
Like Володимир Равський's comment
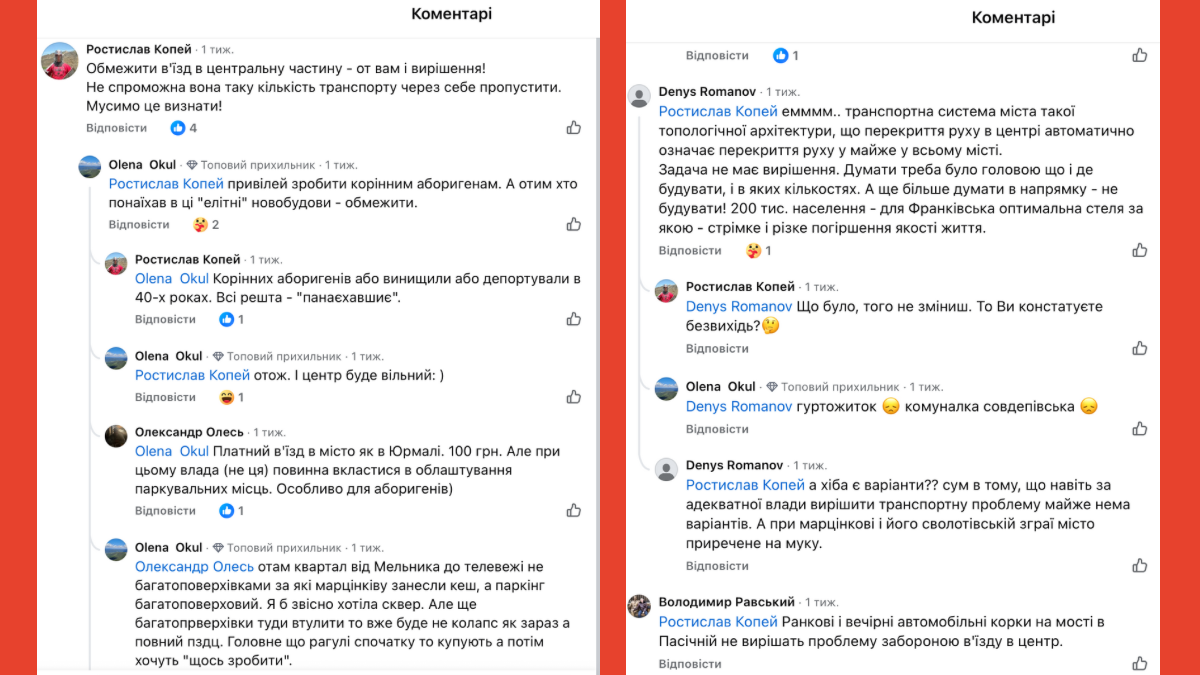1140,664
